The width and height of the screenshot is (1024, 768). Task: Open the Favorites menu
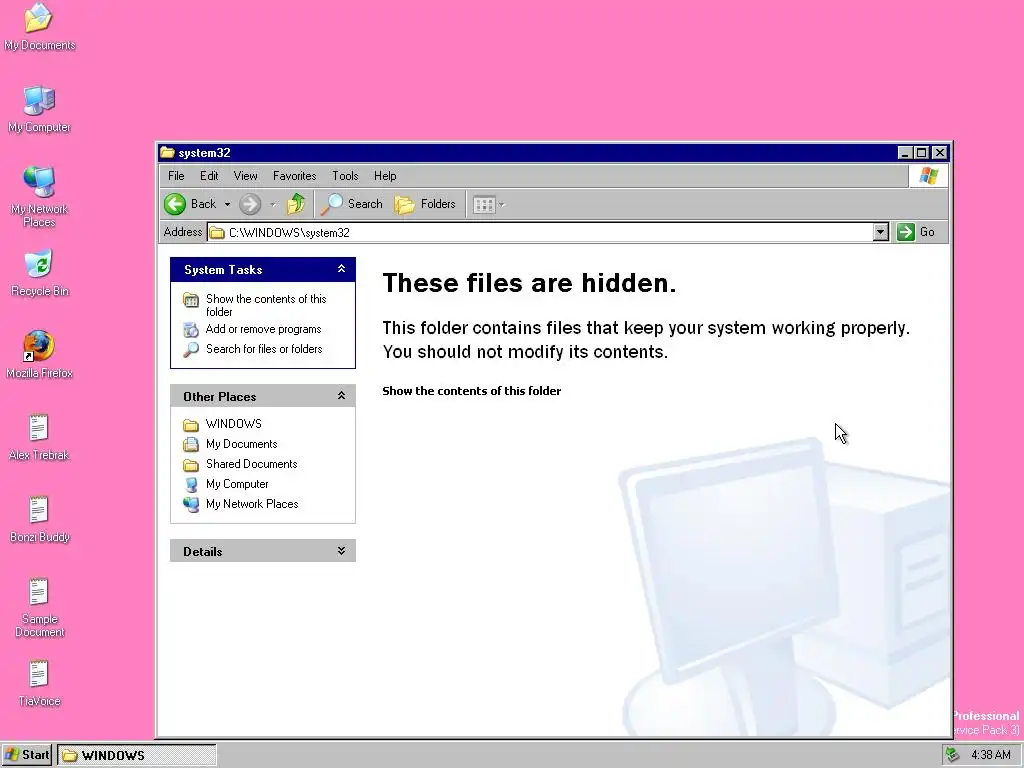tap(295, 176)
